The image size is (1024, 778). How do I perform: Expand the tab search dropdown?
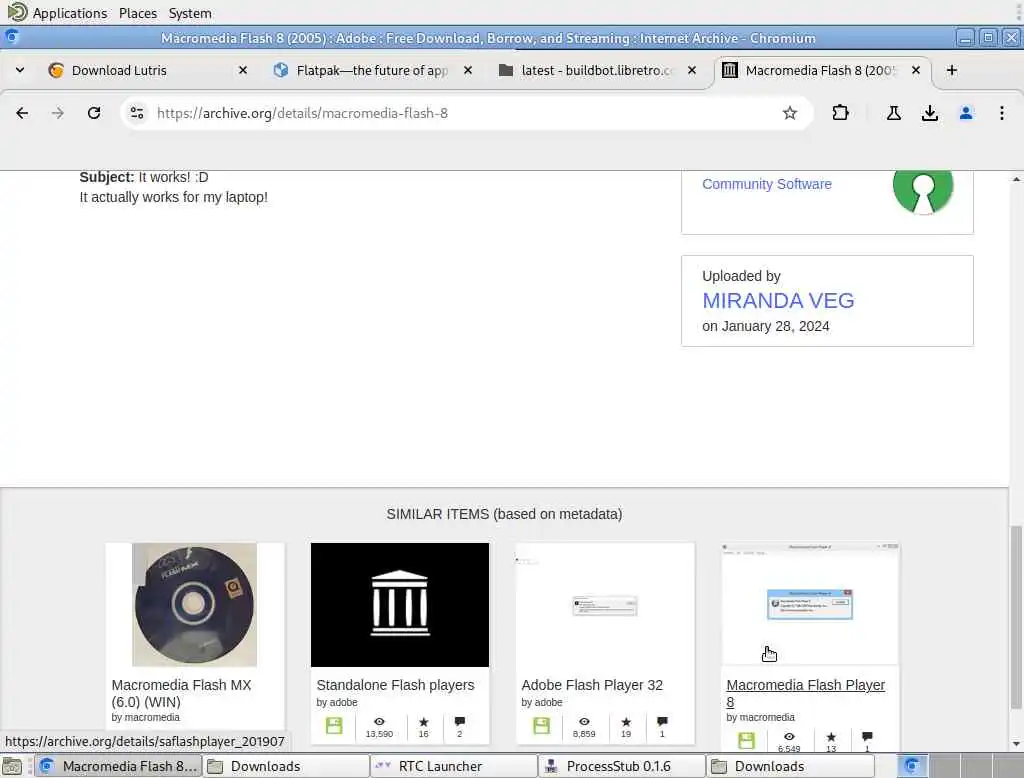click(x=20, y=70)
